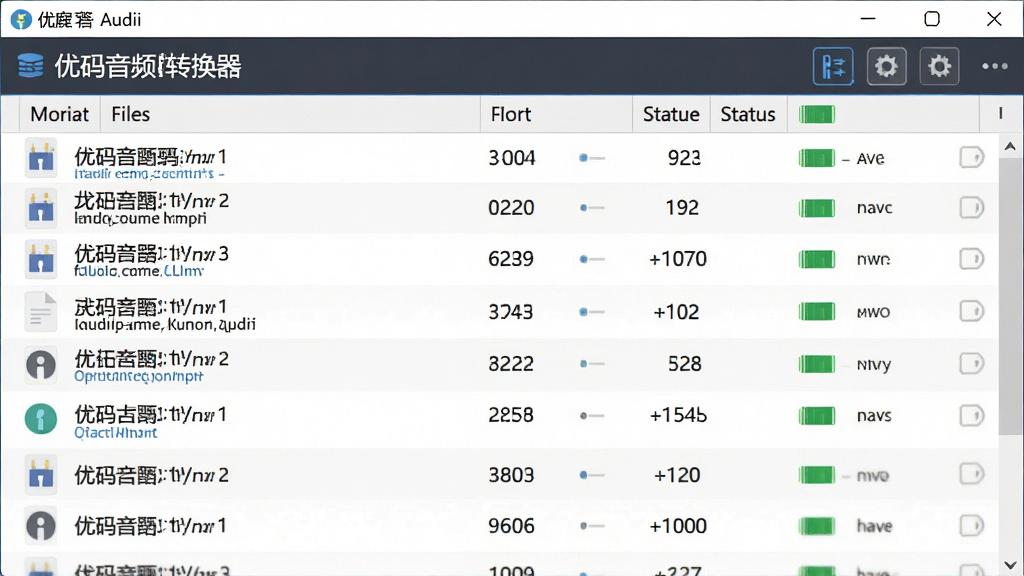Select the value 923 in the Statue column
The width and height of the screenshot is (1024, 576).
684,158
